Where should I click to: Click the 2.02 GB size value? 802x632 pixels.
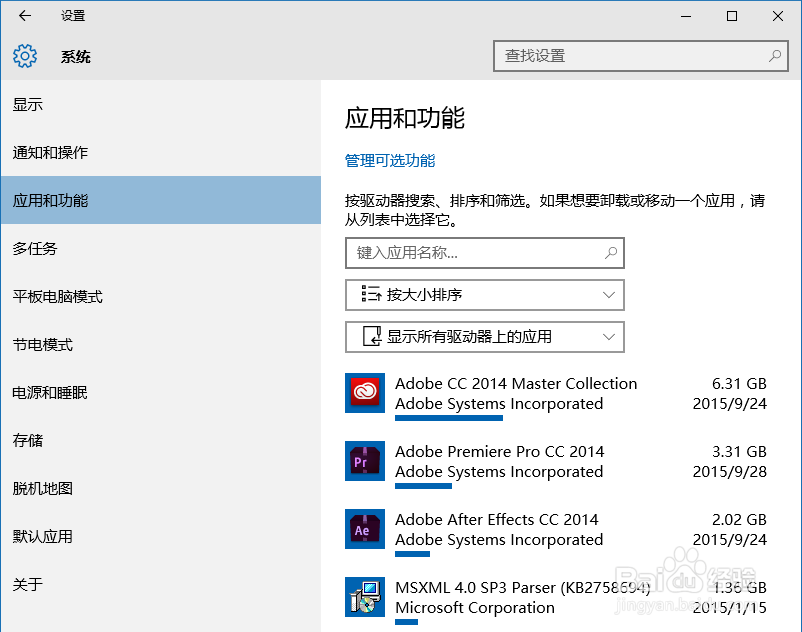tap(739, 519)
